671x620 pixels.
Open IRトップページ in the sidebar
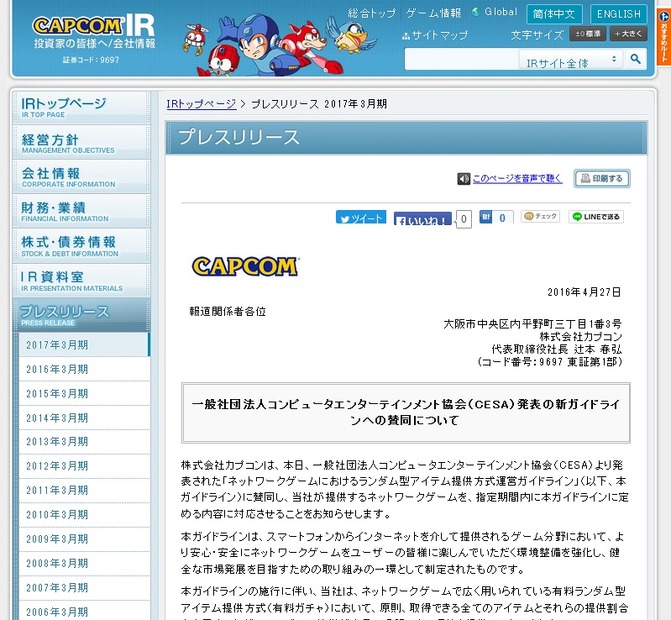(81, 107)
